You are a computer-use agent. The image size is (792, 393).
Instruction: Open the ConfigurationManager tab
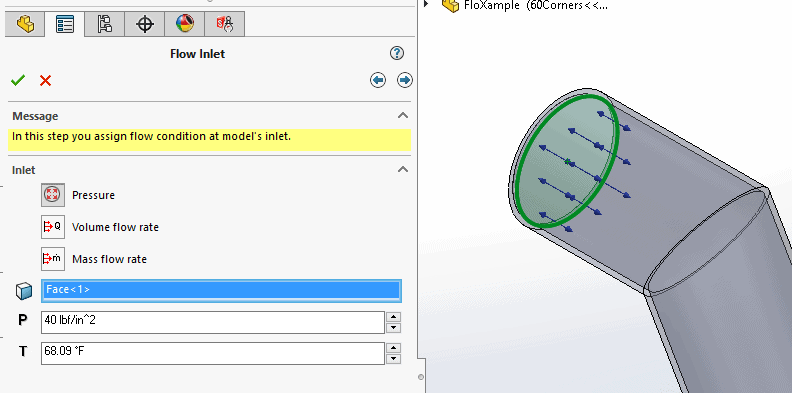click(105, 24)
